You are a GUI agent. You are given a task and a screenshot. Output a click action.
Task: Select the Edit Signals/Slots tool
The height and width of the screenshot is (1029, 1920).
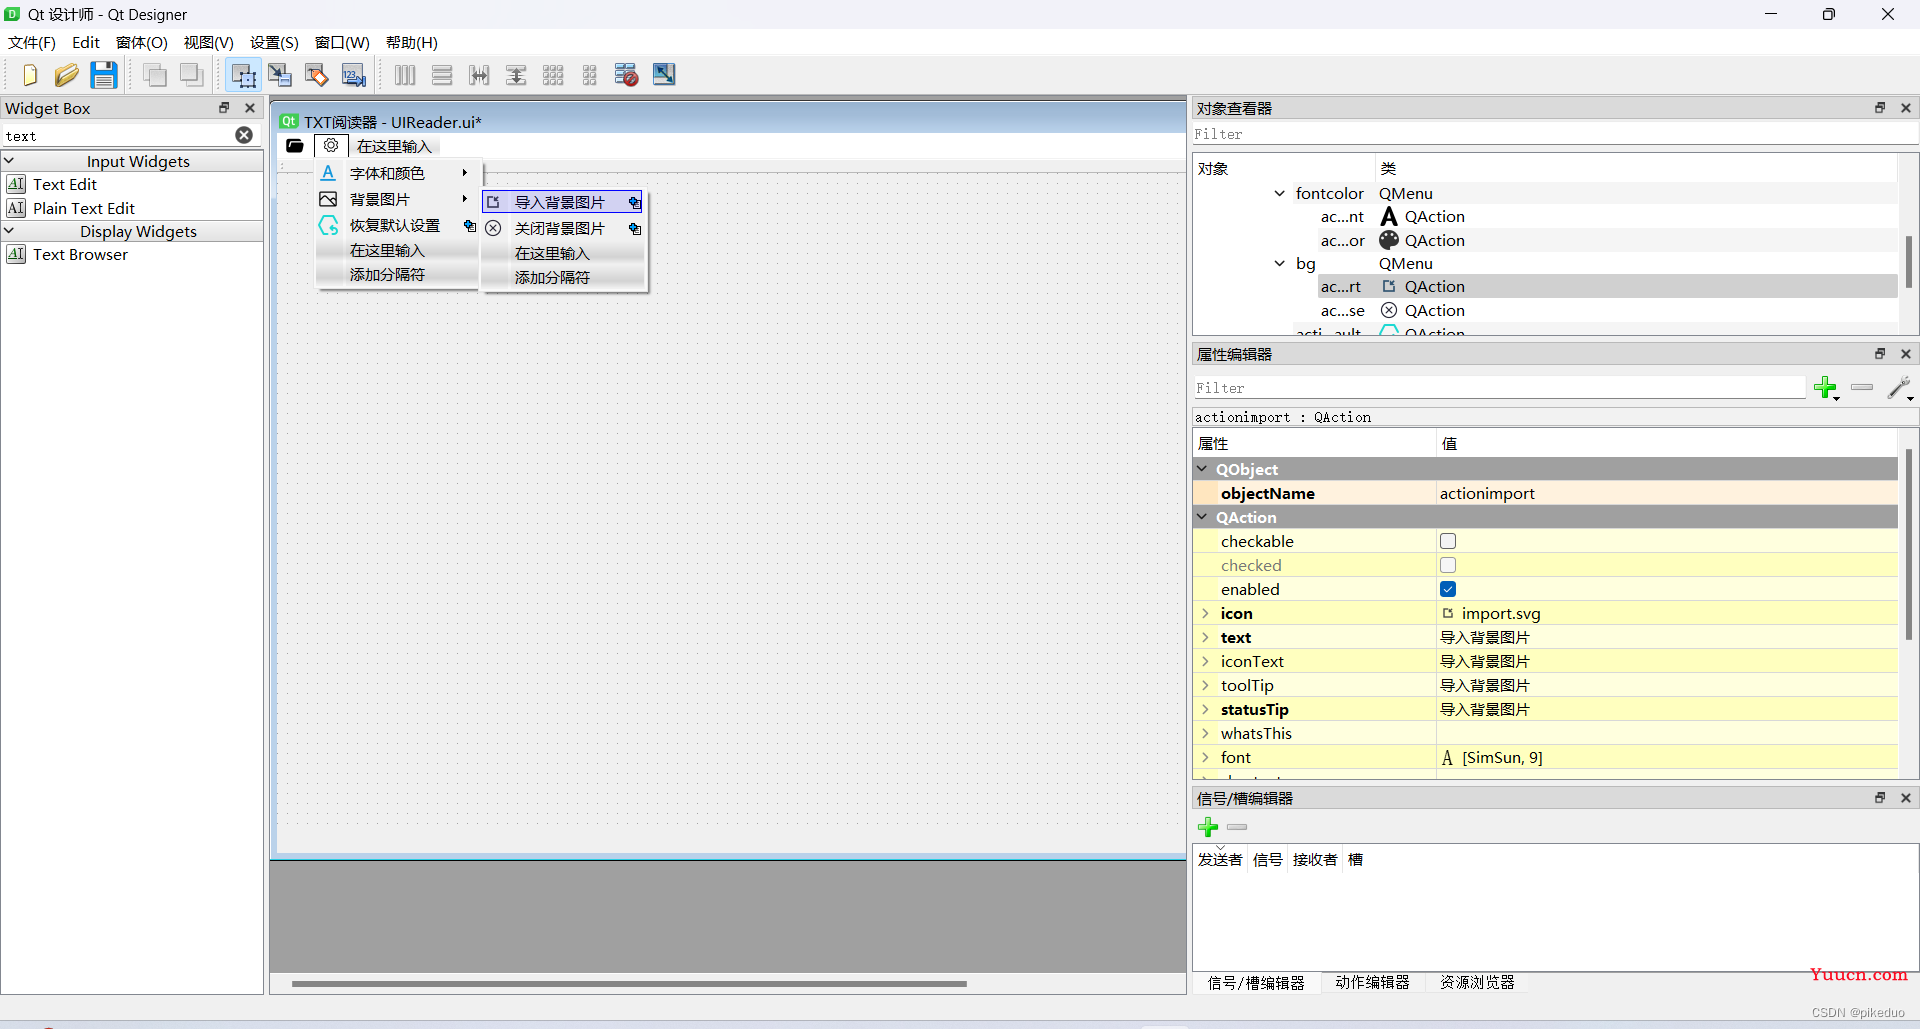point(280,75)
